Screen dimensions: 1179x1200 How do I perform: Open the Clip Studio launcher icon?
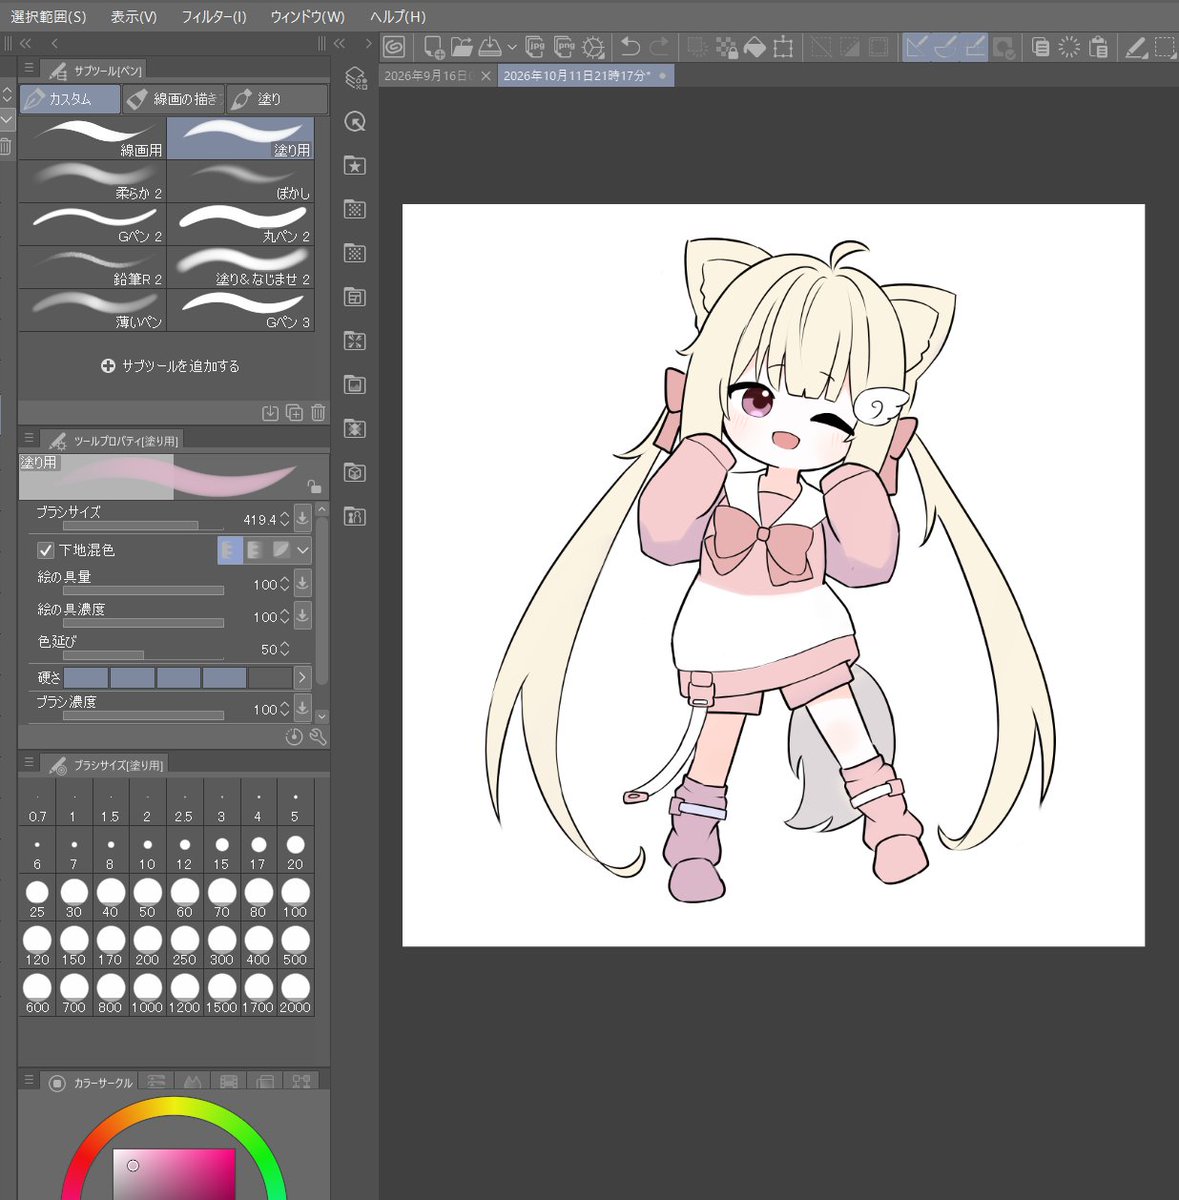point(394,46)
